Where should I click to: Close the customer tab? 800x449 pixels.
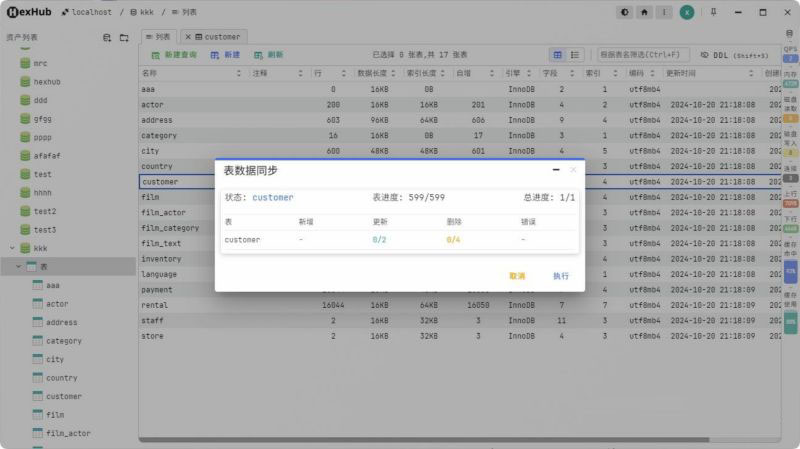[x=188, y=37]
